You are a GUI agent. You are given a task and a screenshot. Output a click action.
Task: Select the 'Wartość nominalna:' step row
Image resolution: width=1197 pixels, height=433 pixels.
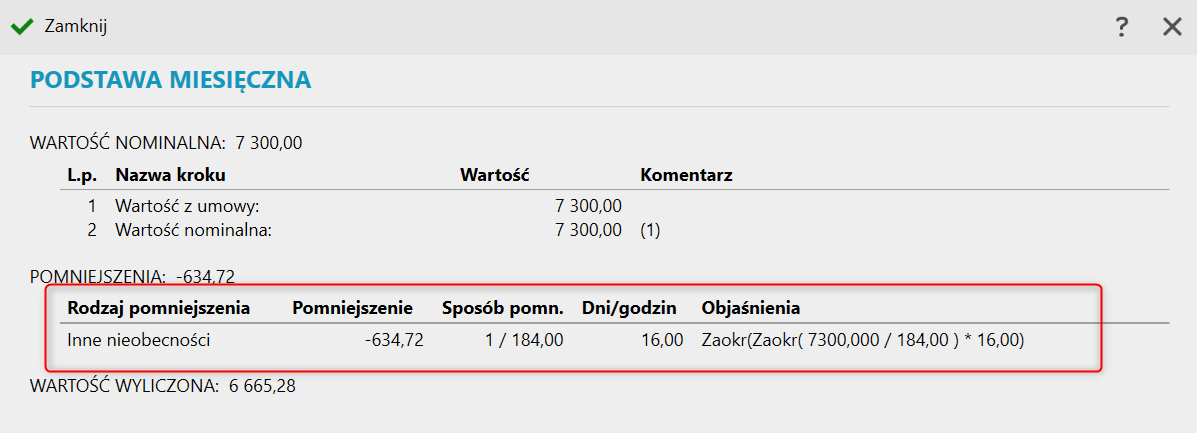(194, 231)
